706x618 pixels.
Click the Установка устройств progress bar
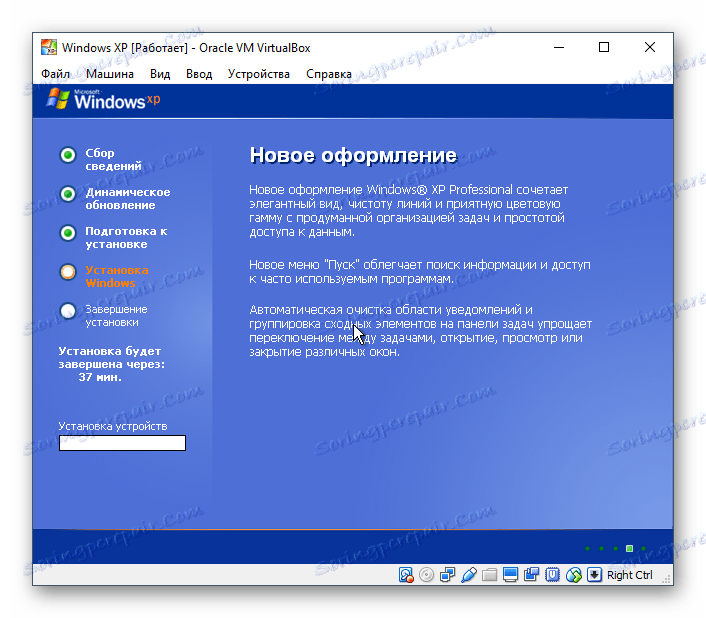pyautogui.click(x=122, y=443)
